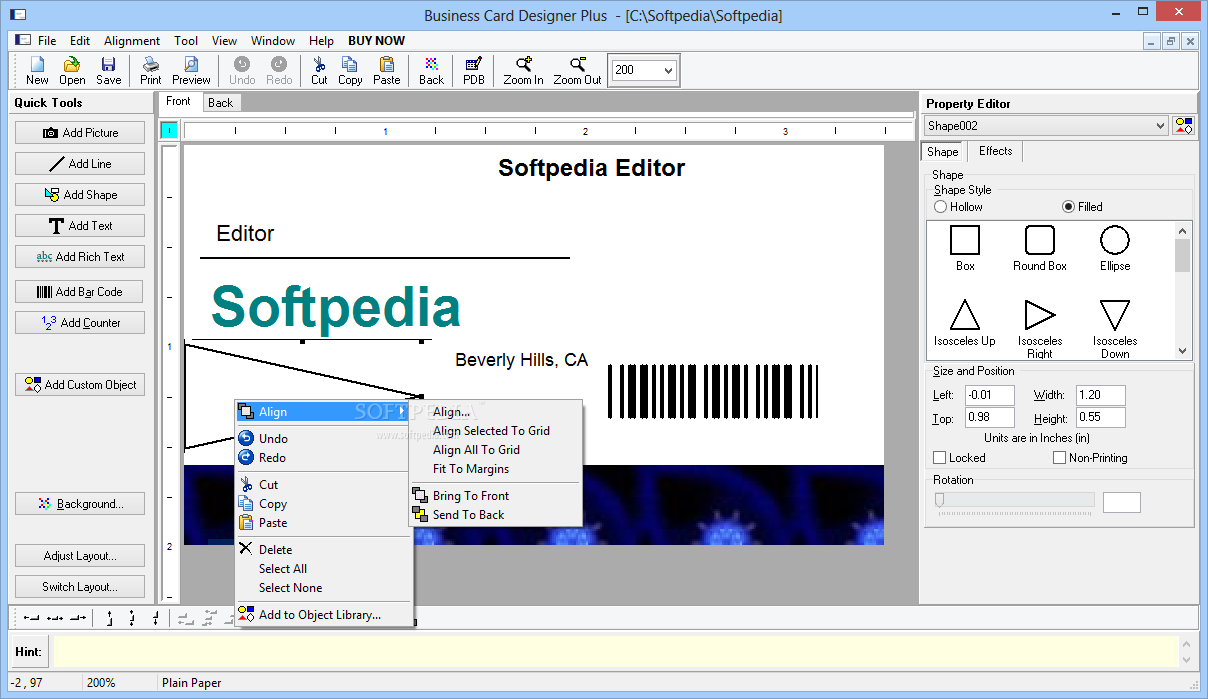Choose the Ellipse shape style

(x=1115, y=247)
